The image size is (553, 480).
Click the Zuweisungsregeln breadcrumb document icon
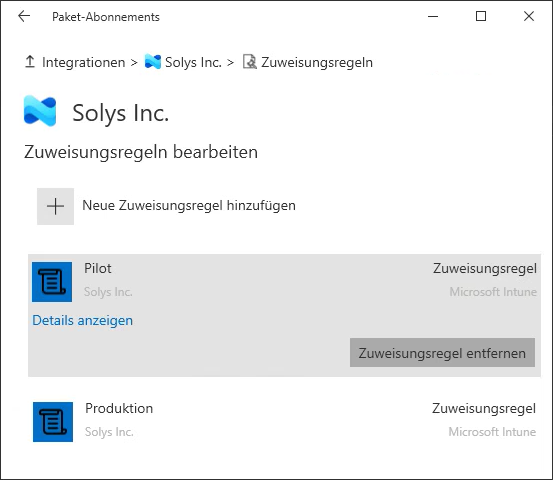coord(250,62)
